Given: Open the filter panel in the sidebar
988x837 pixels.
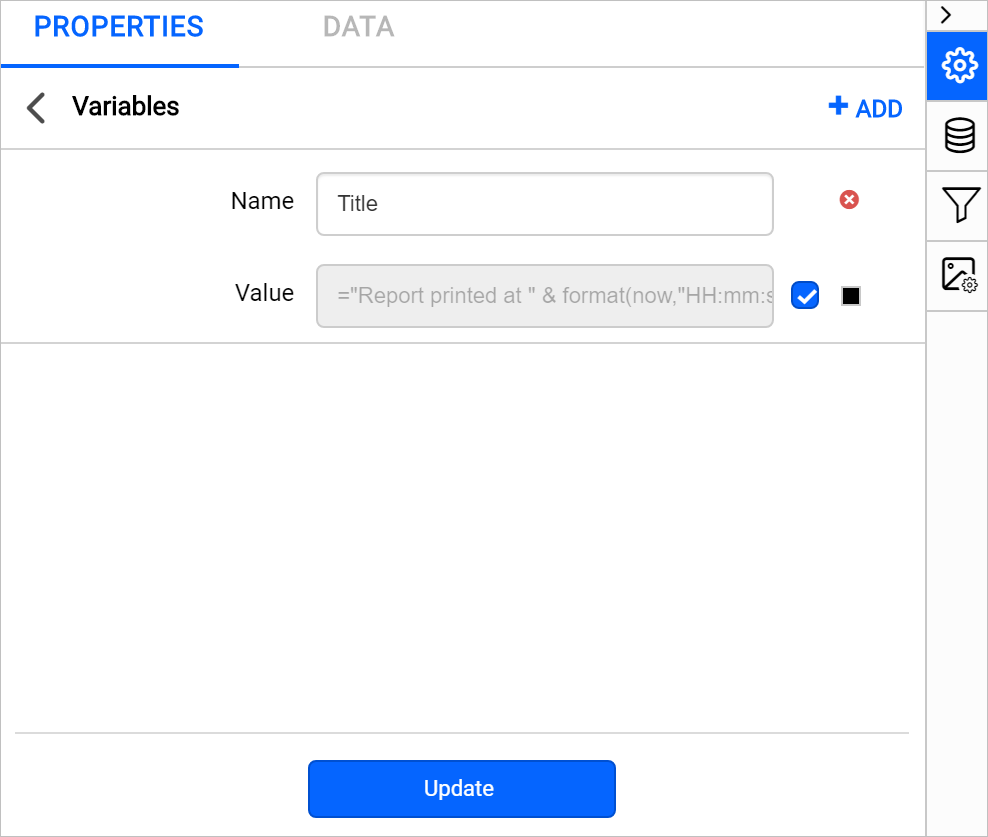Looking at the screenshot, I should (957, 206).
